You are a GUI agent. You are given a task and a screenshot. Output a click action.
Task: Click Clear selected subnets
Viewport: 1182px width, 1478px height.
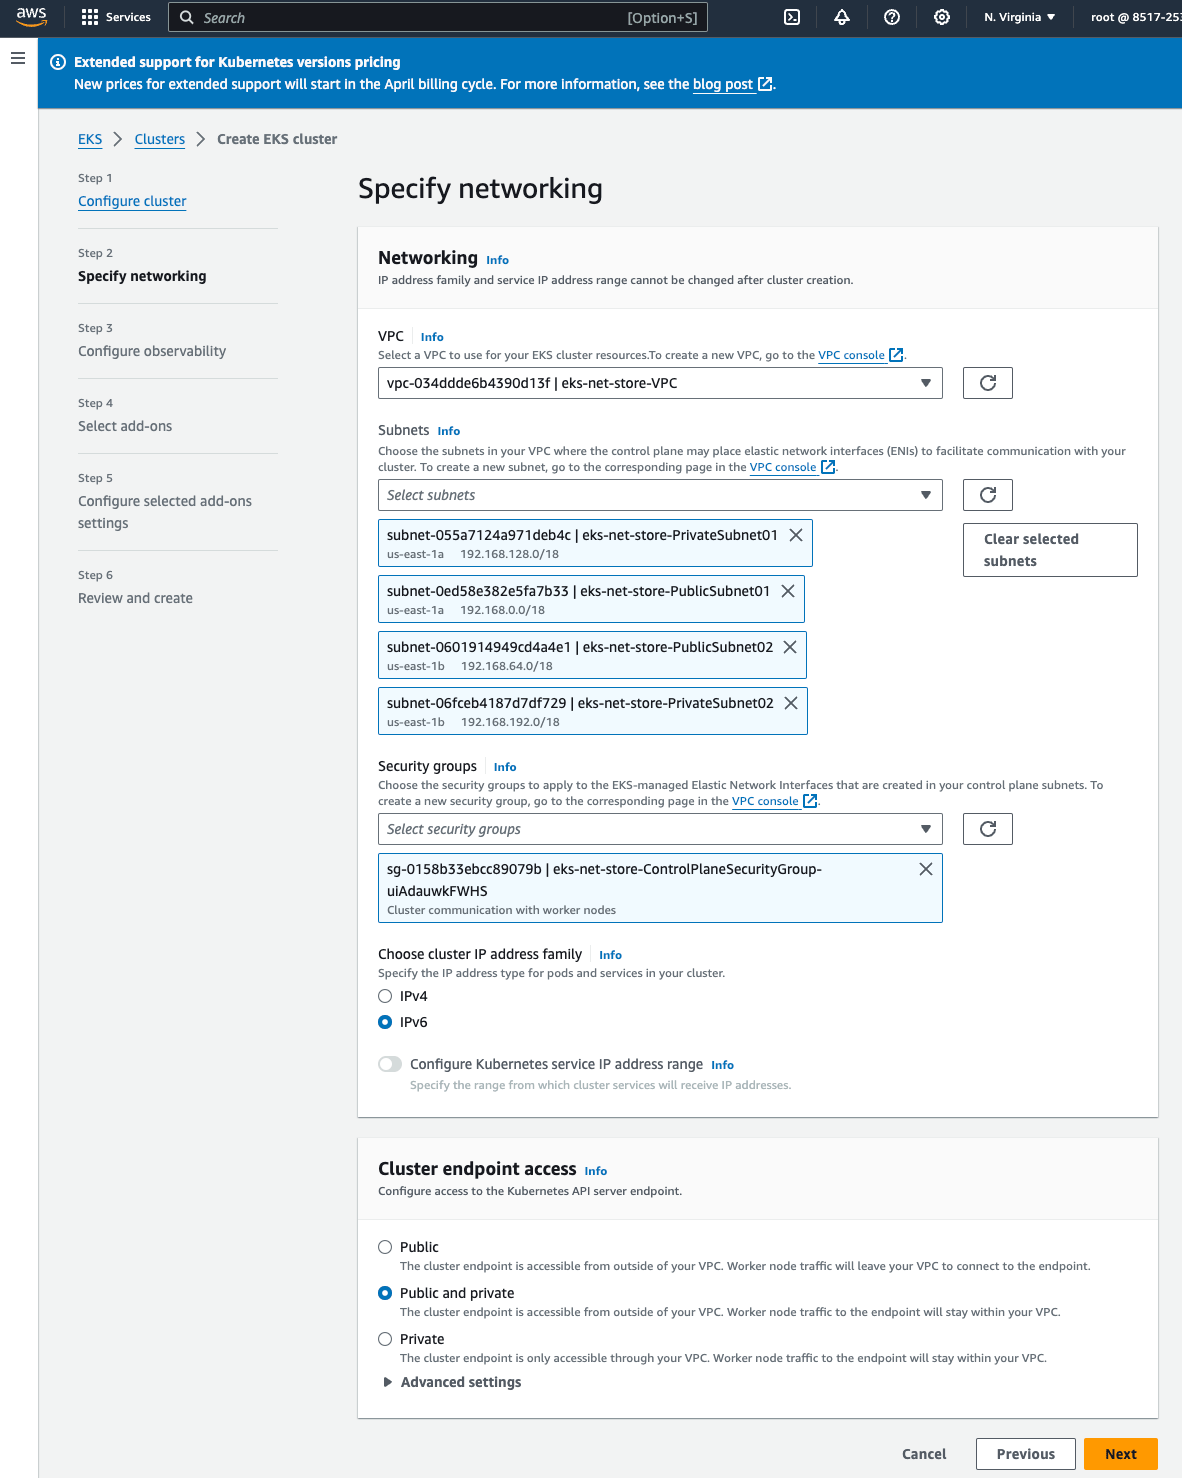tap(1050, 550)
